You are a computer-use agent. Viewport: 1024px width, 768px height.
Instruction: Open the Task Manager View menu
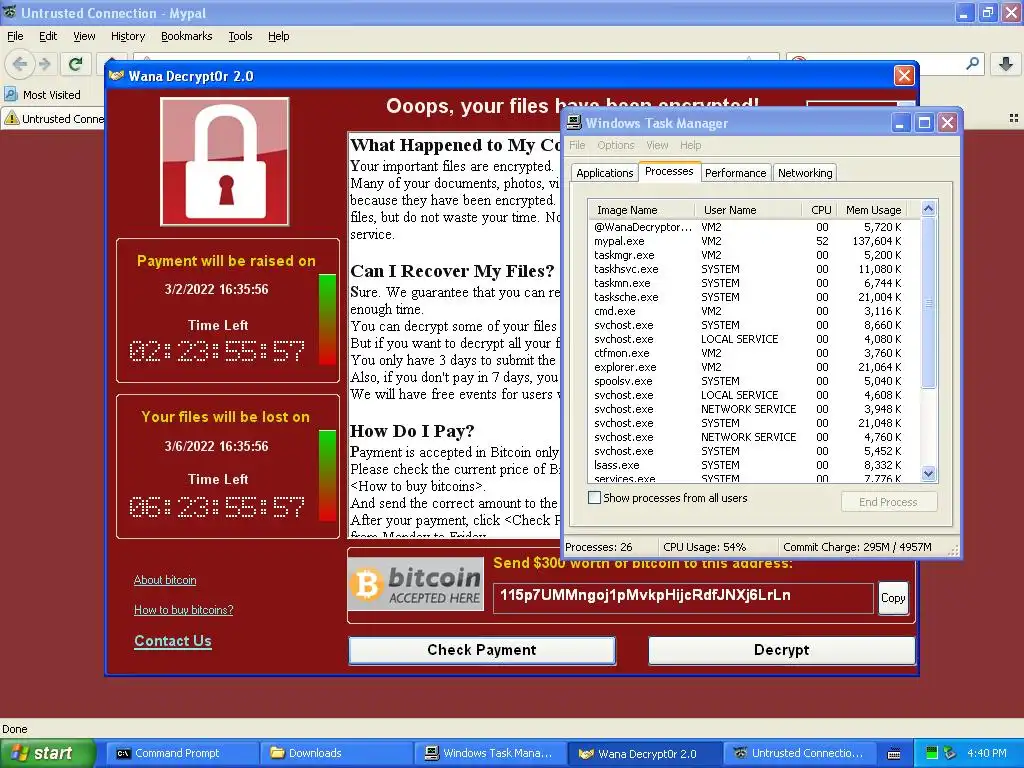pos(657,145)
